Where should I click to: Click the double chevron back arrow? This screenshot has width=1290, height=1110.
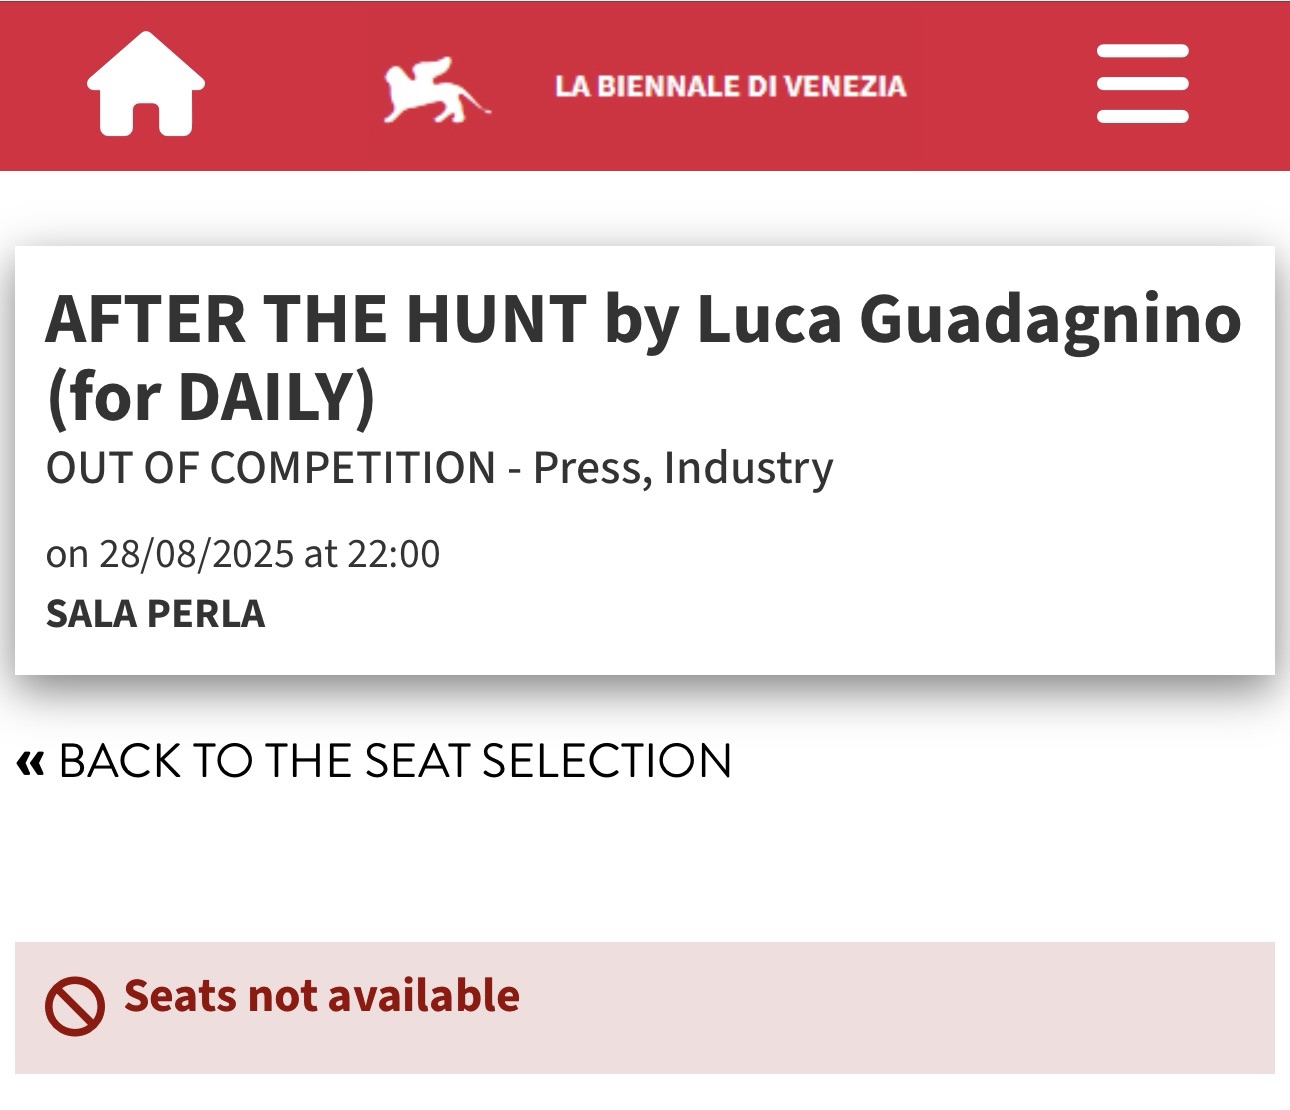(31, 764)
